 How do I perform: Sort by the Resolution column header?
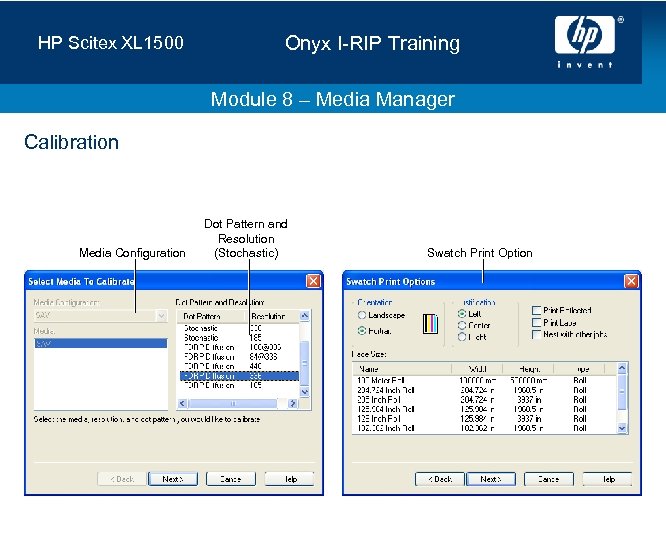coord(273,316)
